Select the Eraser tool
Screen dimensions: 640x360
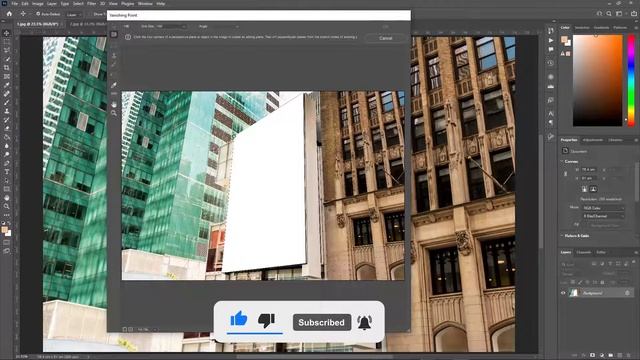7,129
